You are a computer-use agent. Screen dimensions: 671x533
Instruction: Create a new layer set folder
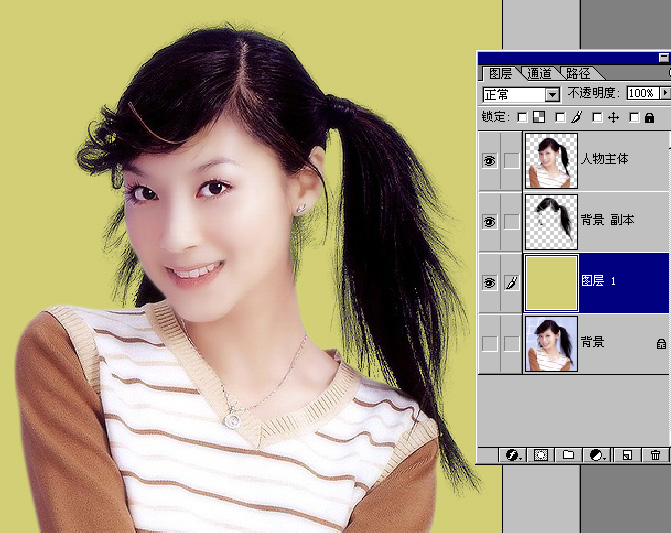click(569, 455)
